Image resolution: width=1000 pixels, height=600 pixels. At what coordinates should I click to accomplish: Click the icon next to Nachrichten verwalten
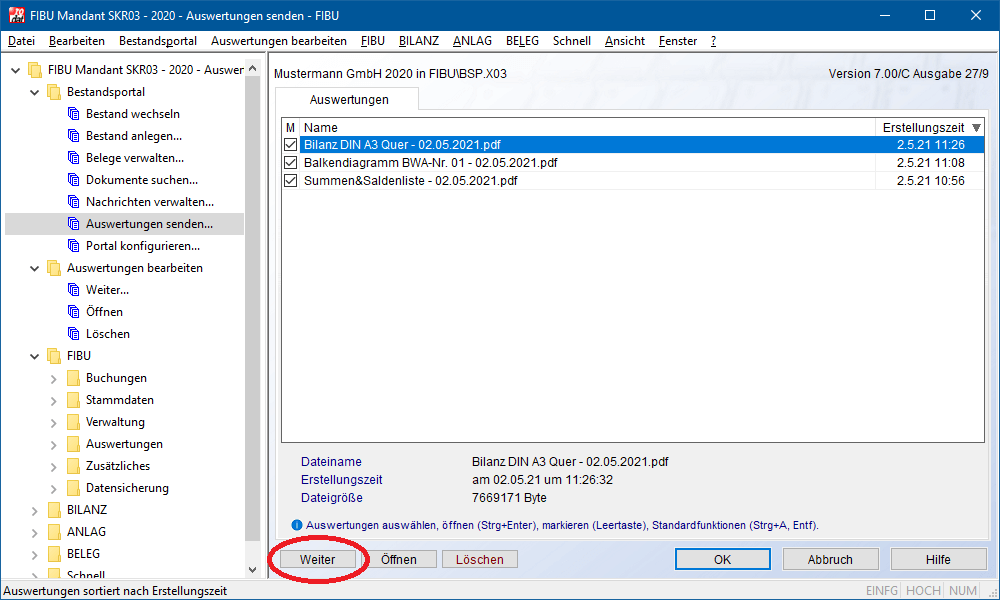coord(73,202)
